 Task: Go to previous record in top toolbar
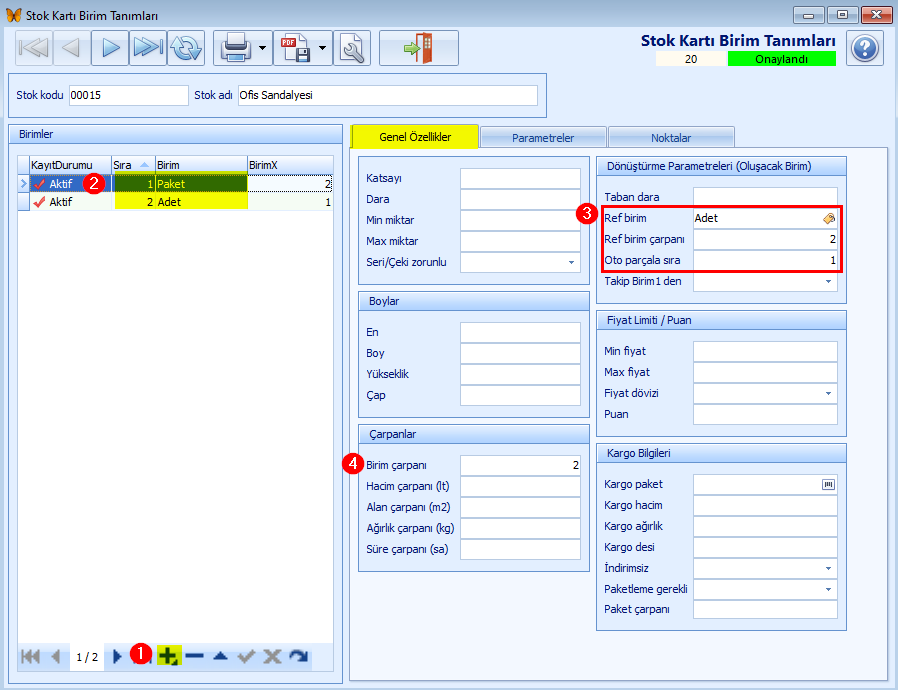(x=72, y=48)
